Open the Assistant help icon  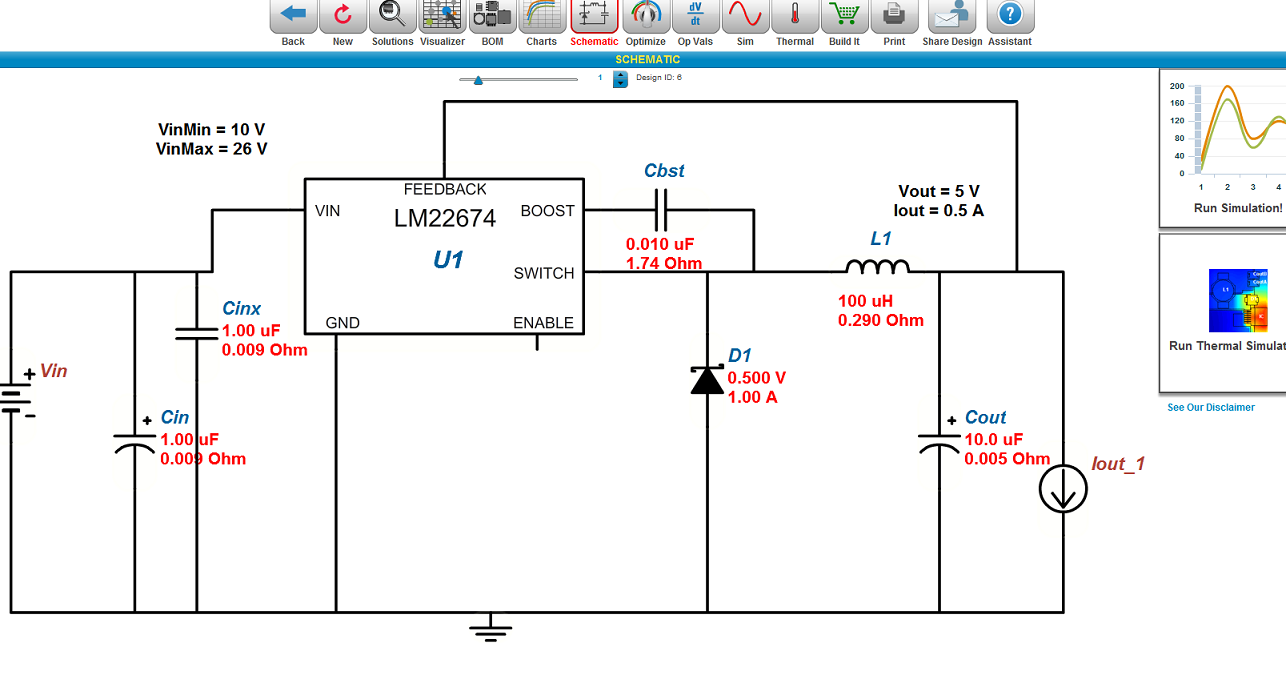[x=1010, y=17]
